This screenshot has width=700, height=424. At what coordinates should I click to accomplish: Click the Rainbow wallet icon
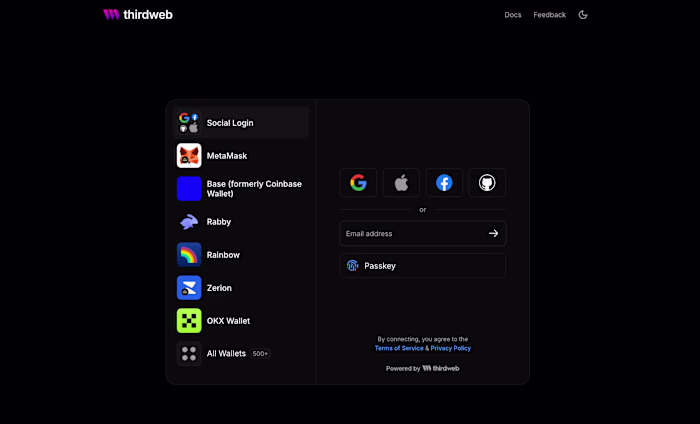(x=189, y=255)
